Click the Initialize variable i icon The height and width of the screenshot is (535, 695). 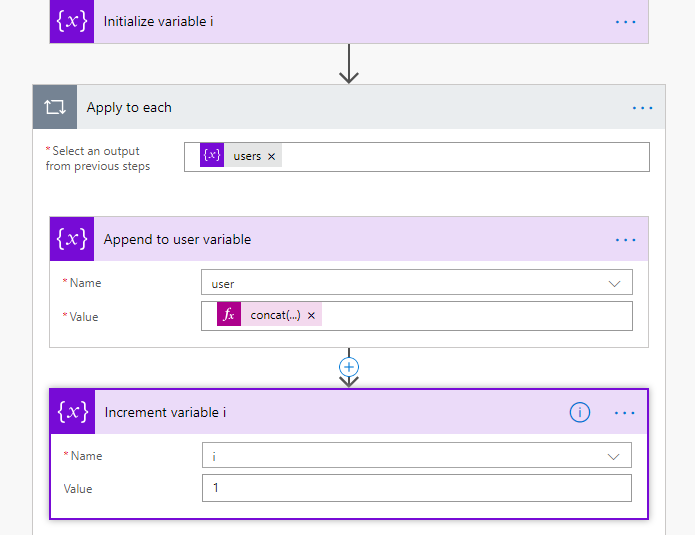pyautogui.click(x=72, y=21)
